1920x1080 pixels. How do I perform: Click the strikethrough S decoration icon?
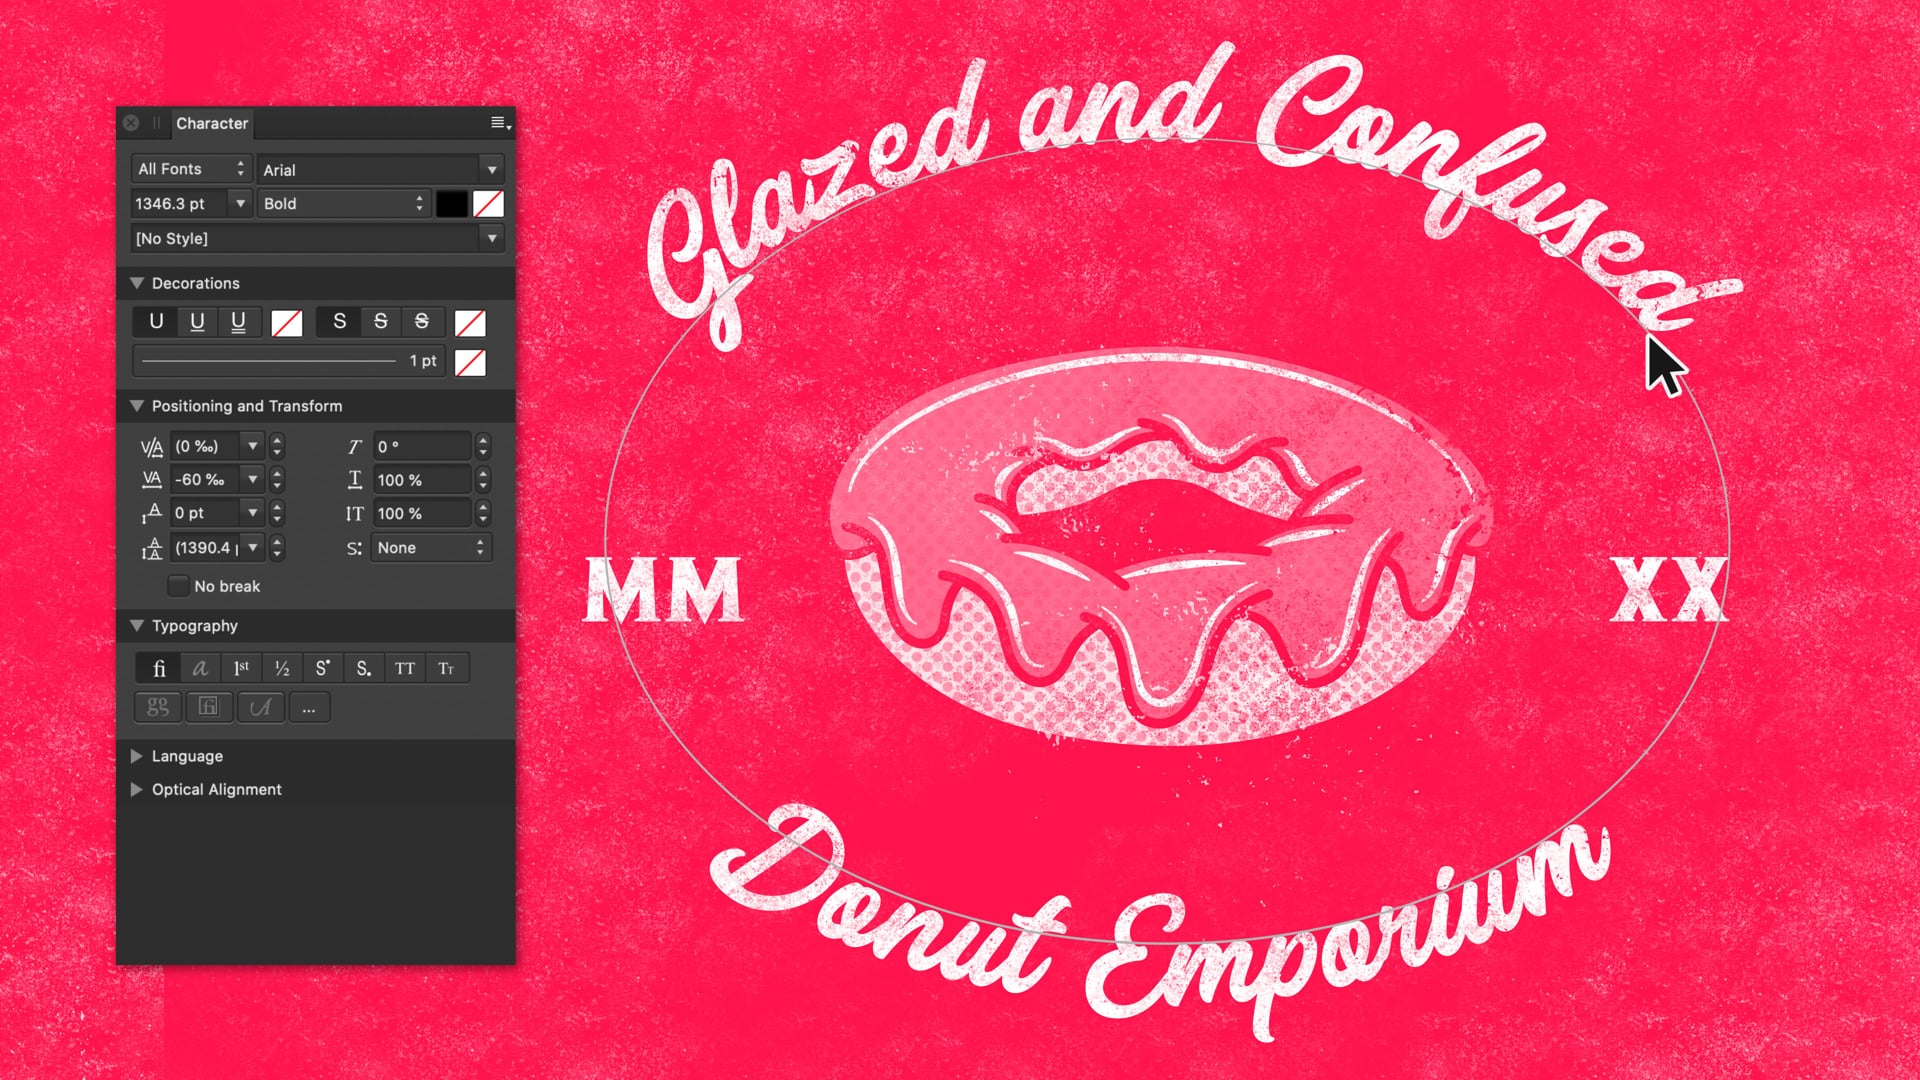(380, 322)
